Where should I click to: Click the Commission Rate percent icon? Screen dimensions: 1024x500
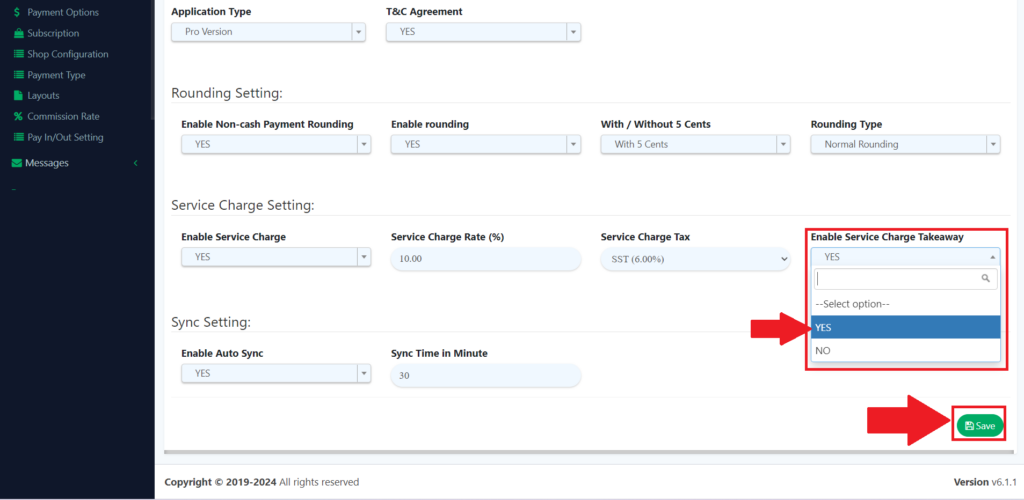(17, 117)
